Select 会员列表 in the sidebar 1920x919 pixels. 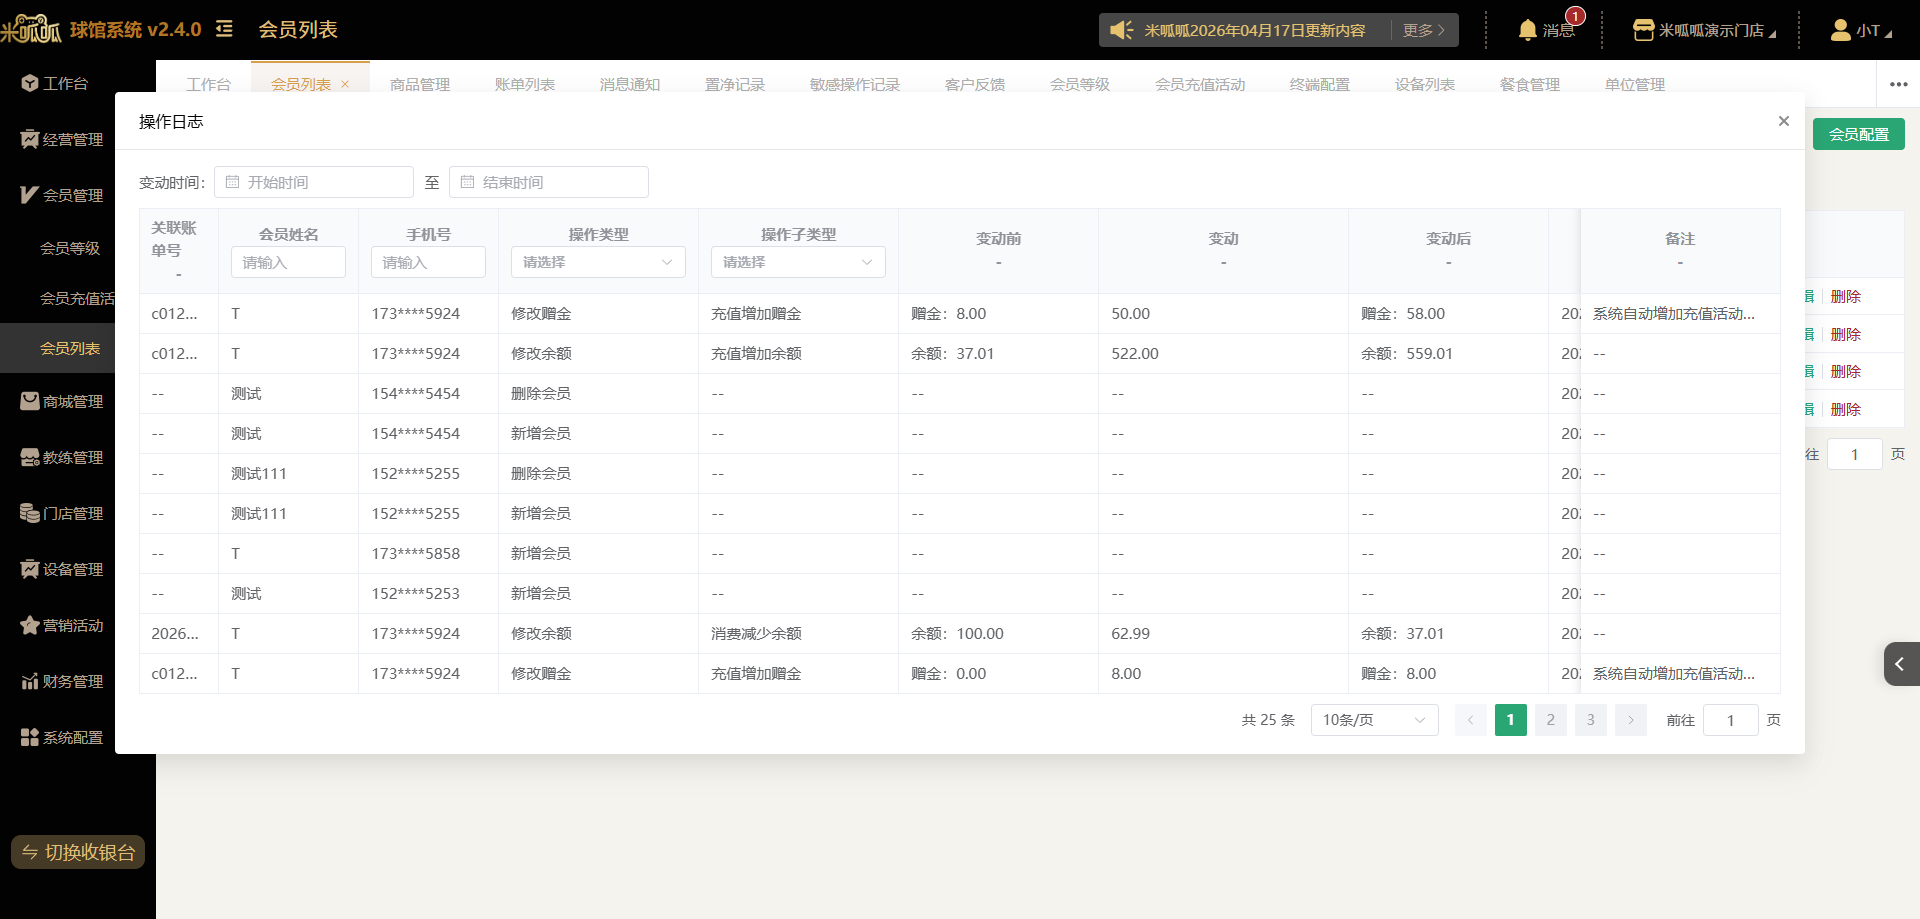[70, 348]
